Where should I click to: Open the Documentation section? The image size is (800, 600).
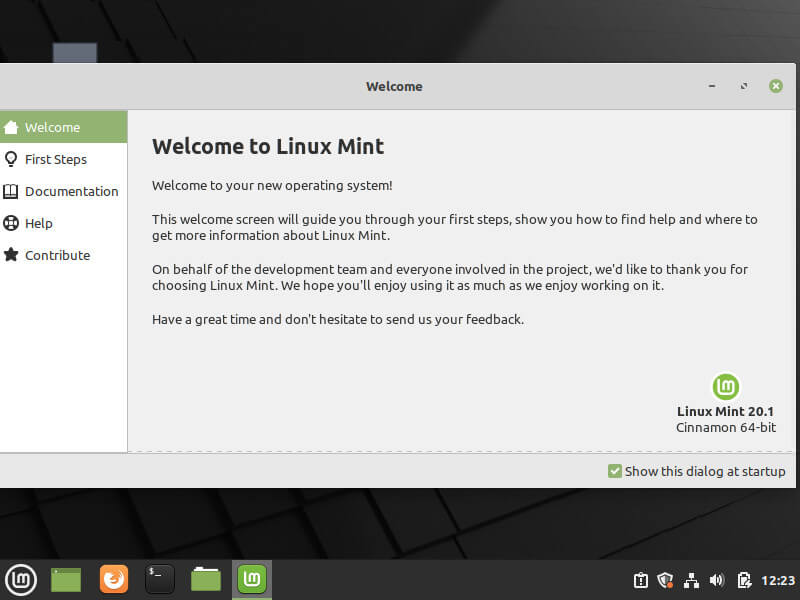(70, 191)
